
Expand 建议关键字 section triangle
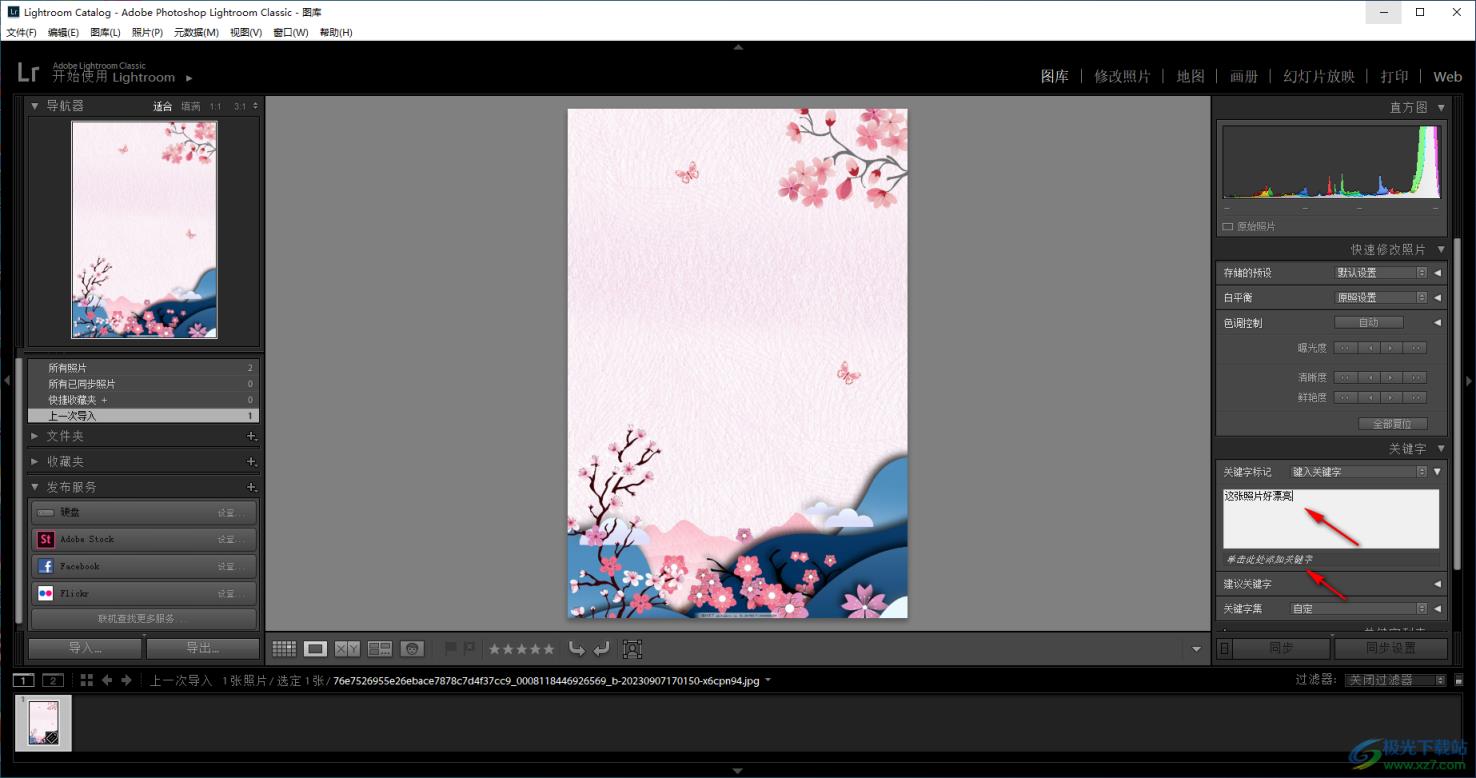pyautogui.click(x=1438, y=584)
